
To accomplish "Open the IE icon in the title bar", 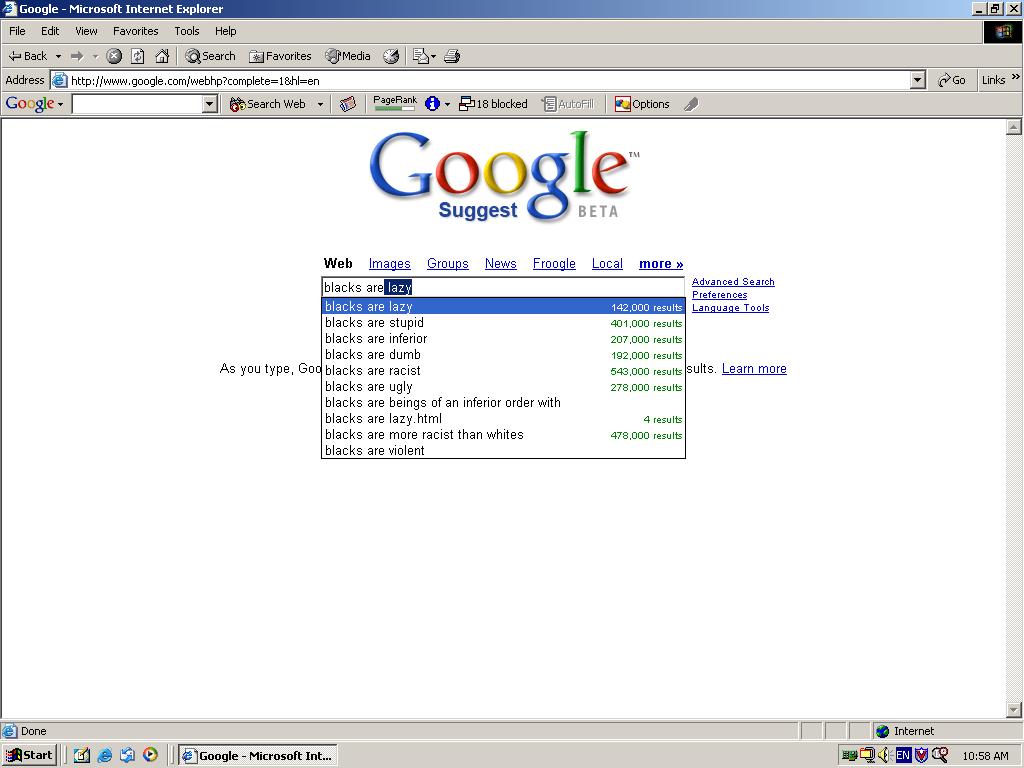I will pyautogui.click(x=9, y=8).
